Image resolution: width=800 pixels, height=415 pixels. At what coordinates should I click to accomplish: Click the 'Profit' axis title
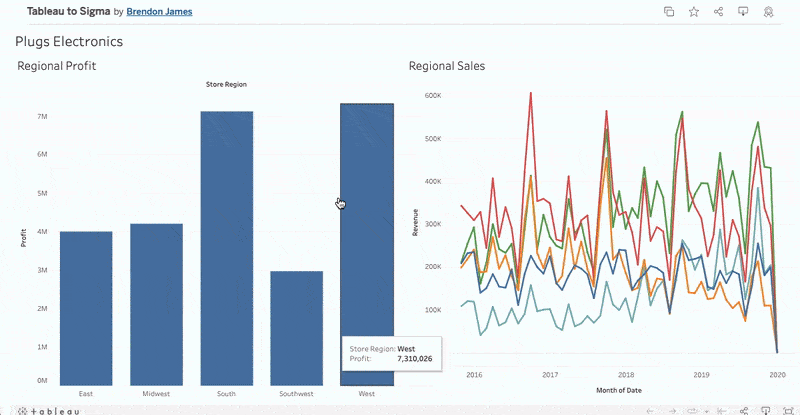(x=23, y=238)
